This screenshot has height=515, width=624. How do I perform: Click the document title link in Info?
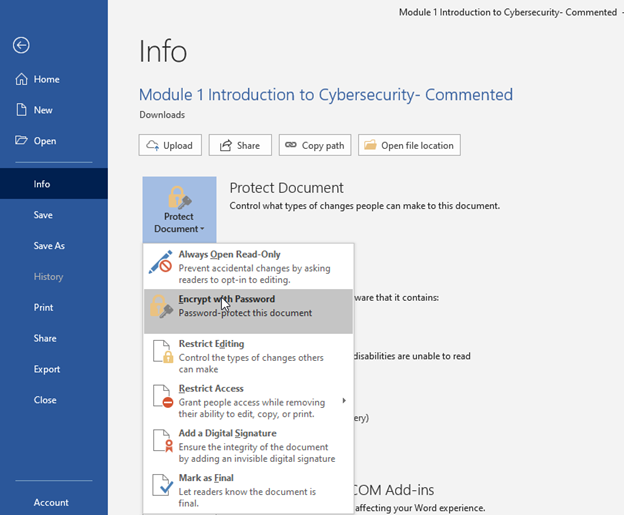(326, 95)
